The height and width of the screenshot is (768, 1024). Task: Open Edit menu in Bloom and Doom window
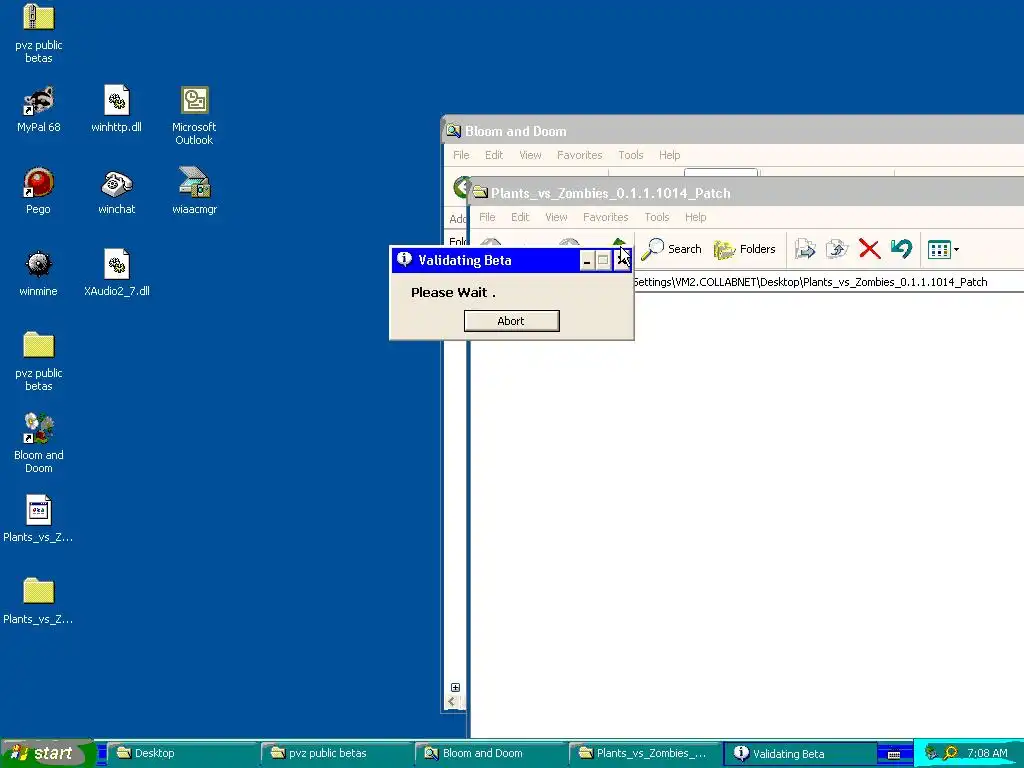(494, 155)
